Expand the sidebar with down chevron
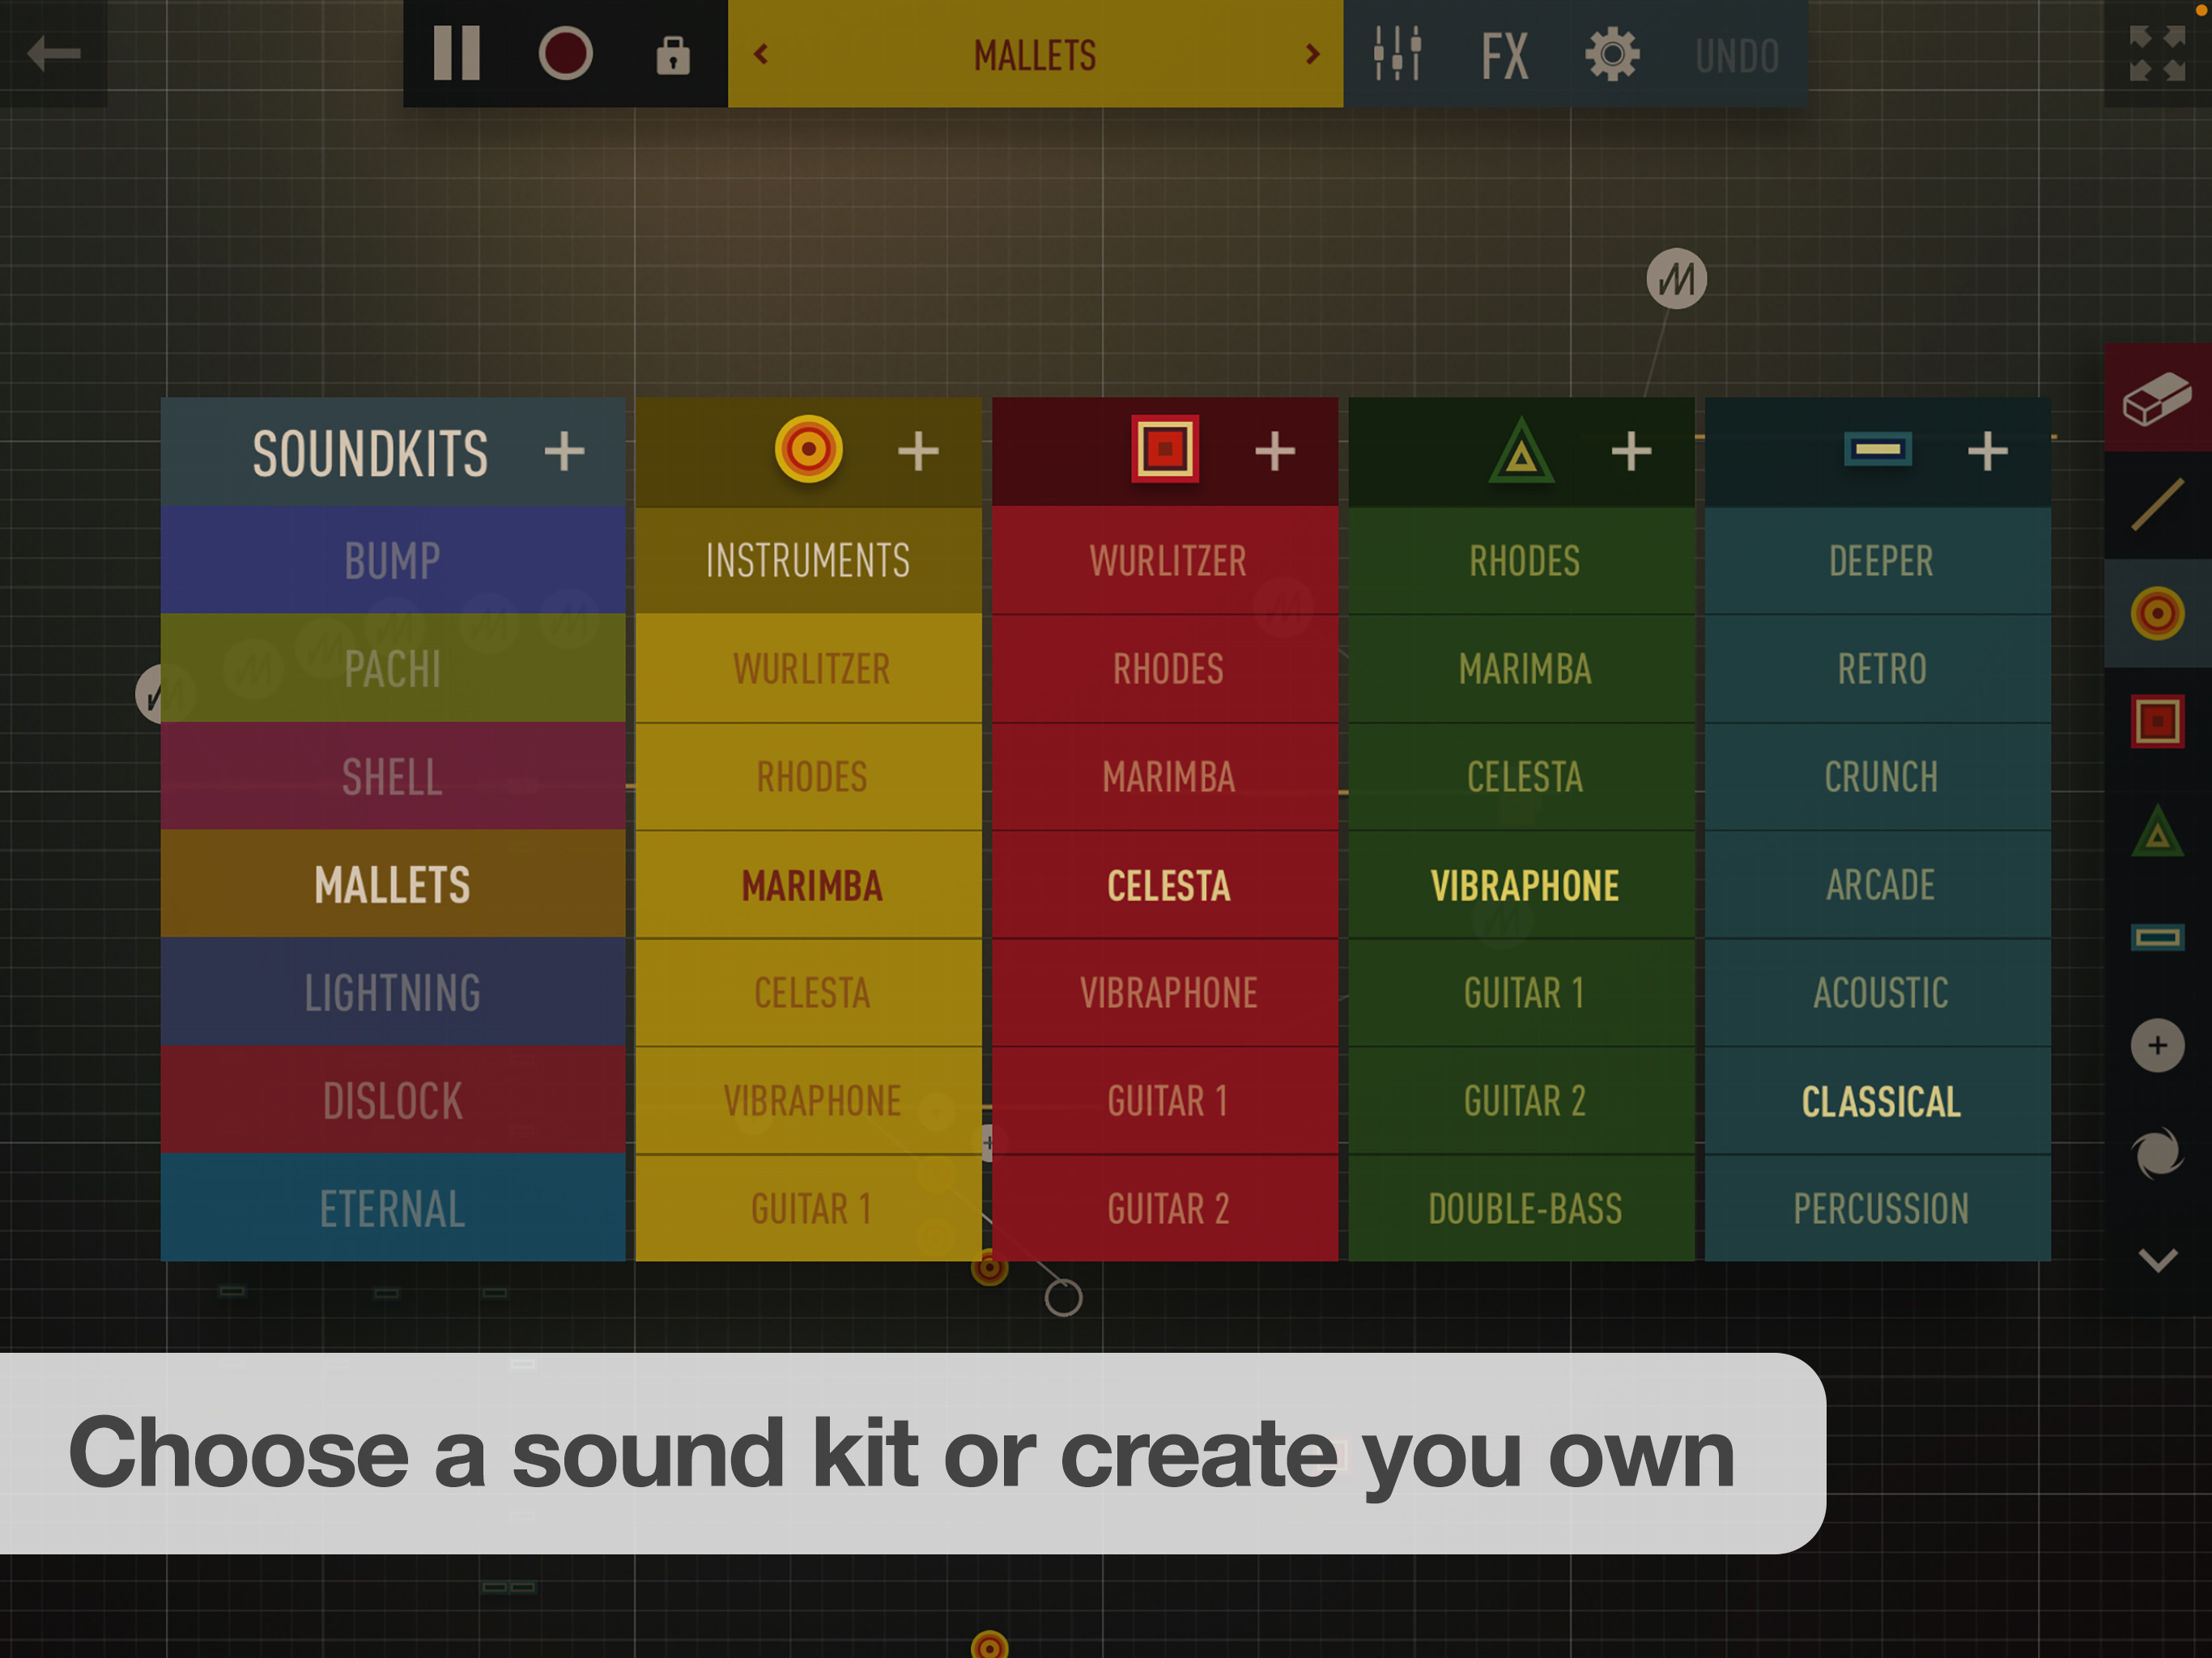Screen dimensions: 2212x1658 click(x=2157, y=1260)
